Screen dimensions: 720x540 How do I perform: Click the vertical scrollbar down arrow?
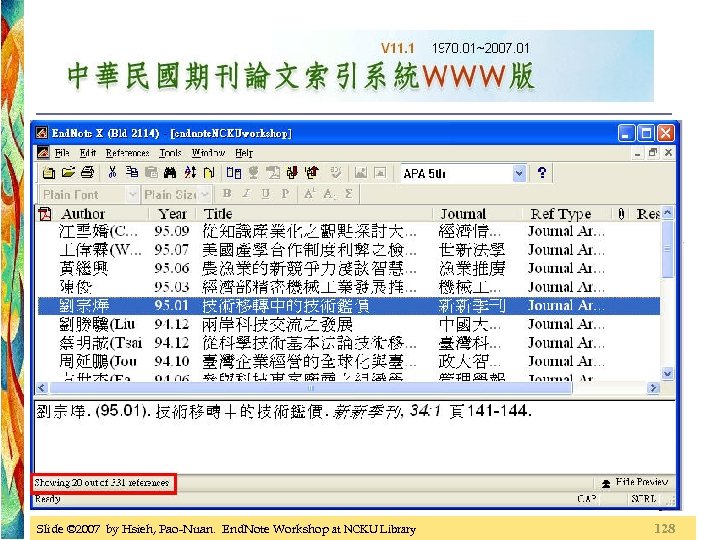(x=668, y=374)
